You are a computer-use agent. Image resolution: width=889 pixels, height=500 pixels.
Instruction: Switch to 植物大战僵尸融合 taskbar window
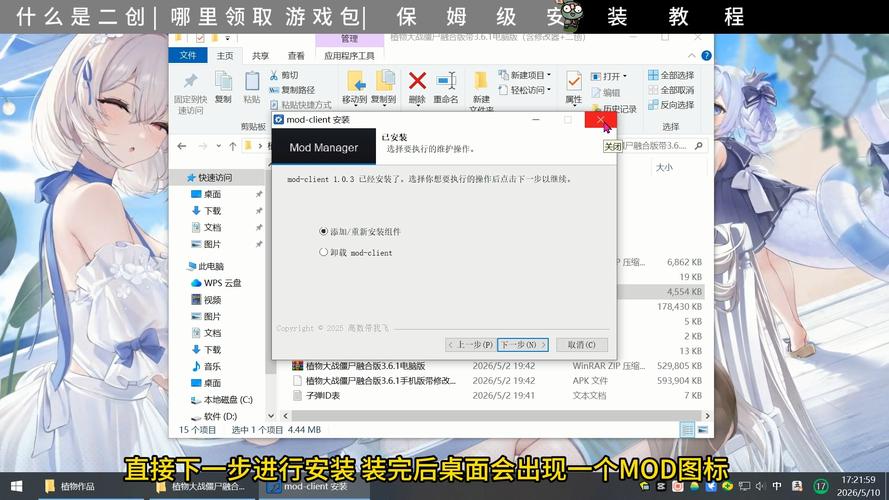(203, 486)
